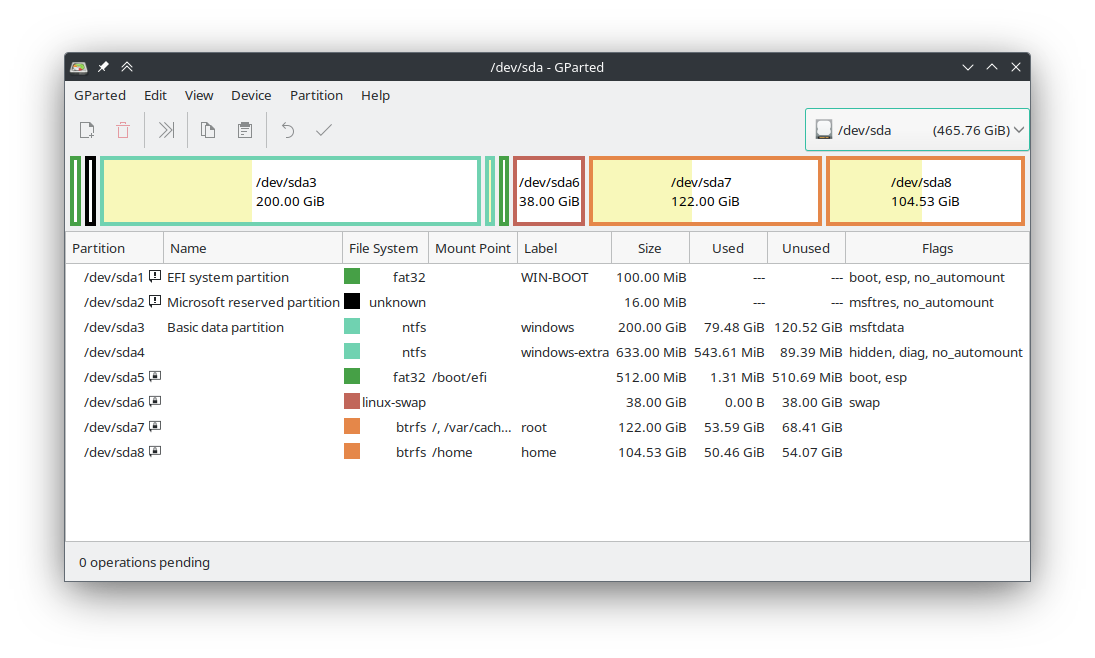
Task: Click the 'WIN-BOOT' label cell
Action: pos(554,277)
